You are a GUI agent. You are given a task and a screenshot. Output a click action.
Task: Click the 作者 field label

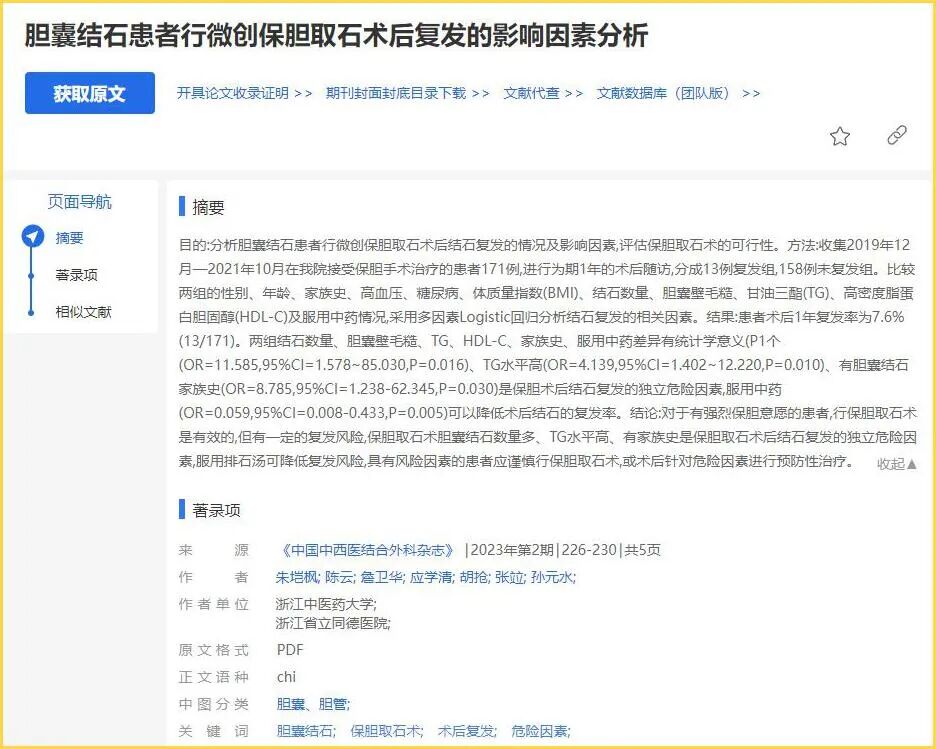213,577
